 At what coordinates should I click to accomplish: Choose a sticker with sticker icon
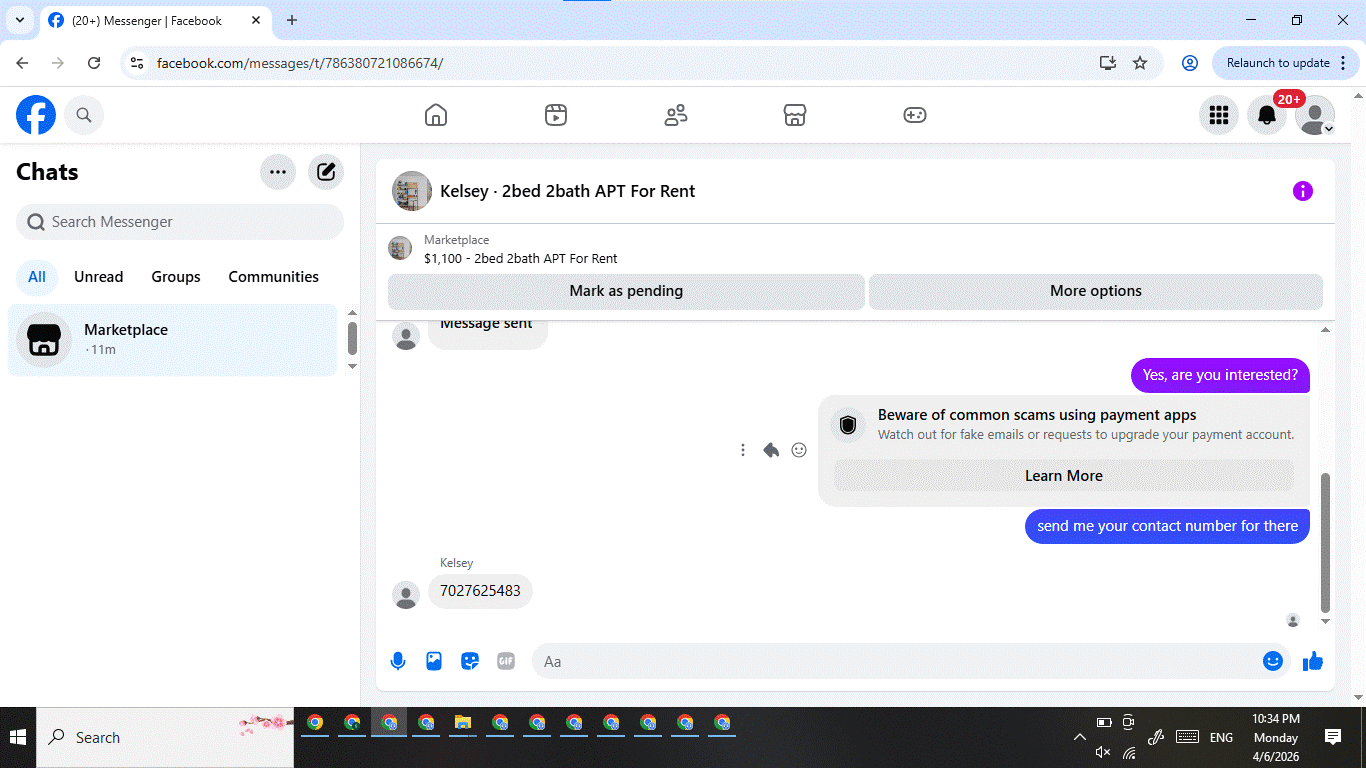pyautogui.click(x=470, y=661)
